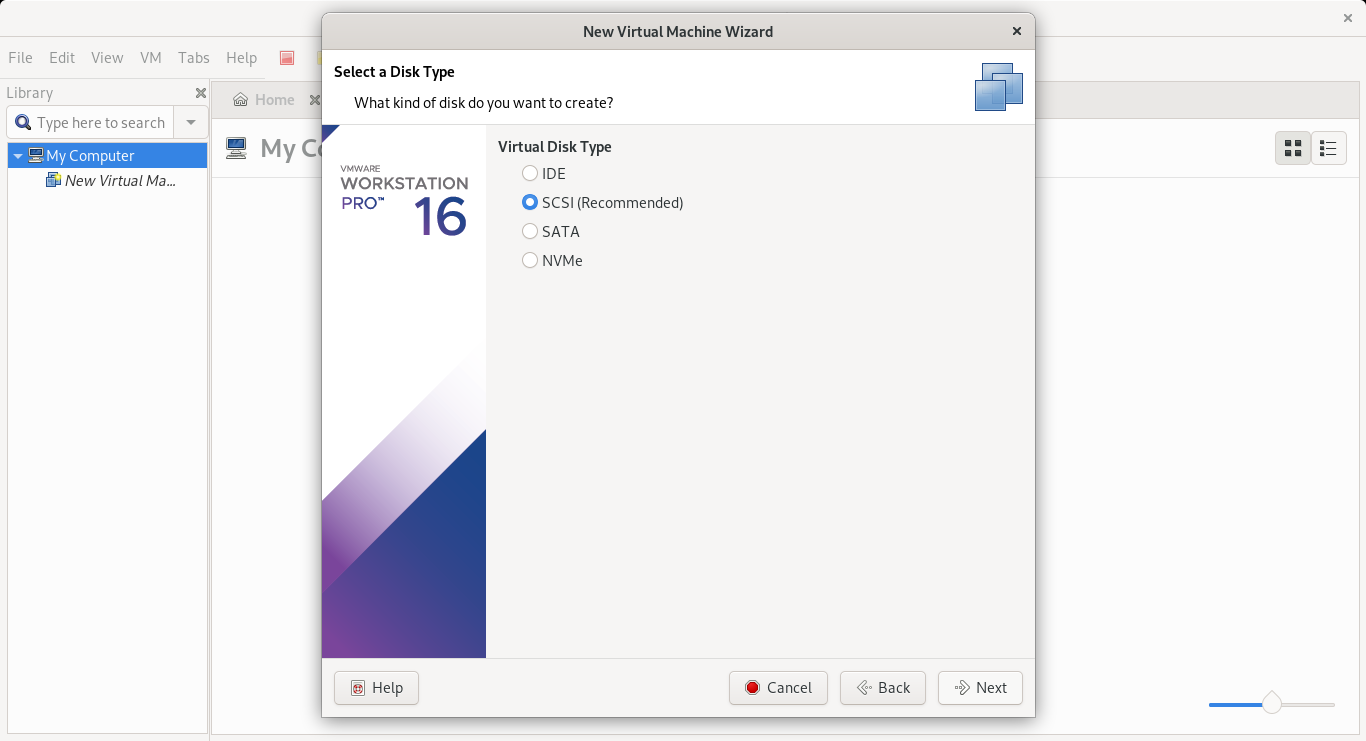Click the red power toolbar icon
The image size is (1366, 741).
[287, 58]
